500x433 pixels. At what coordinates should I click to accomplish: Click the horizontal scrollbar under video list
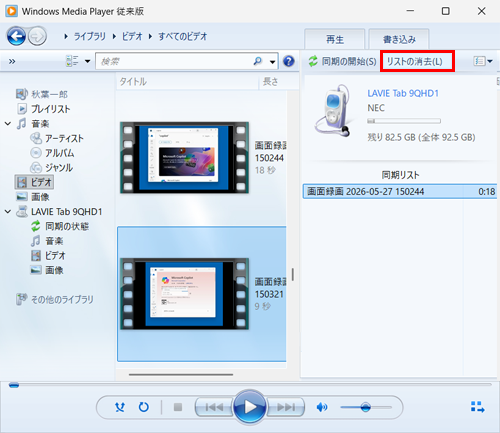181,375
